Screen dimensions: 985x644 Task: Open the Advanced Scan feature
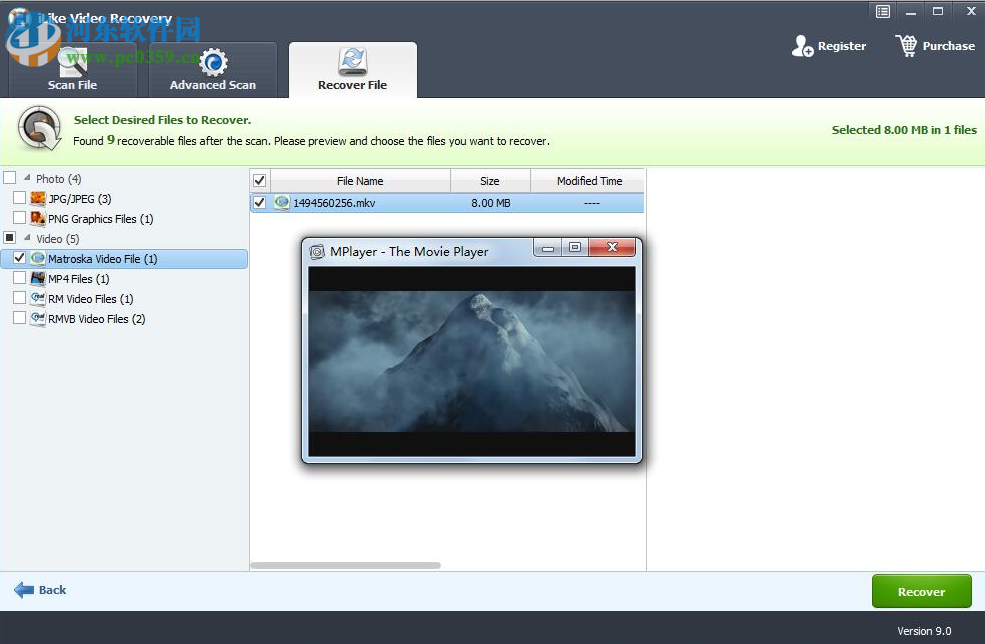212,70
